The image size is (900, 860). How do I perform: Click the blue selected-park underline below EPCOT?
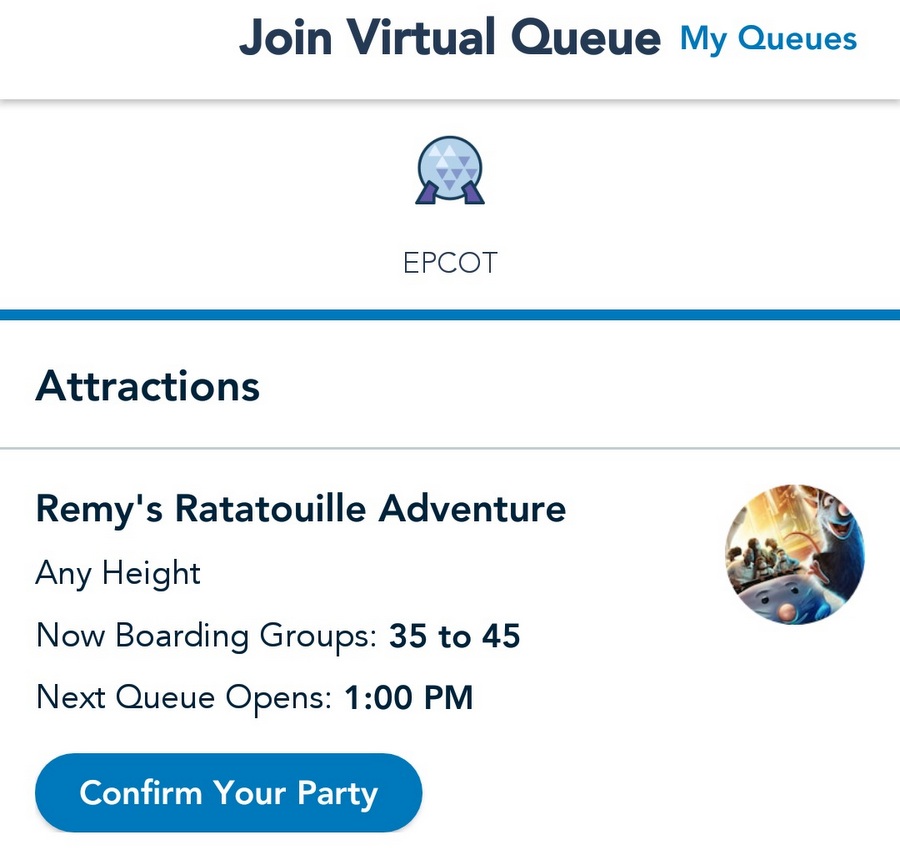(x=450, y=315)
